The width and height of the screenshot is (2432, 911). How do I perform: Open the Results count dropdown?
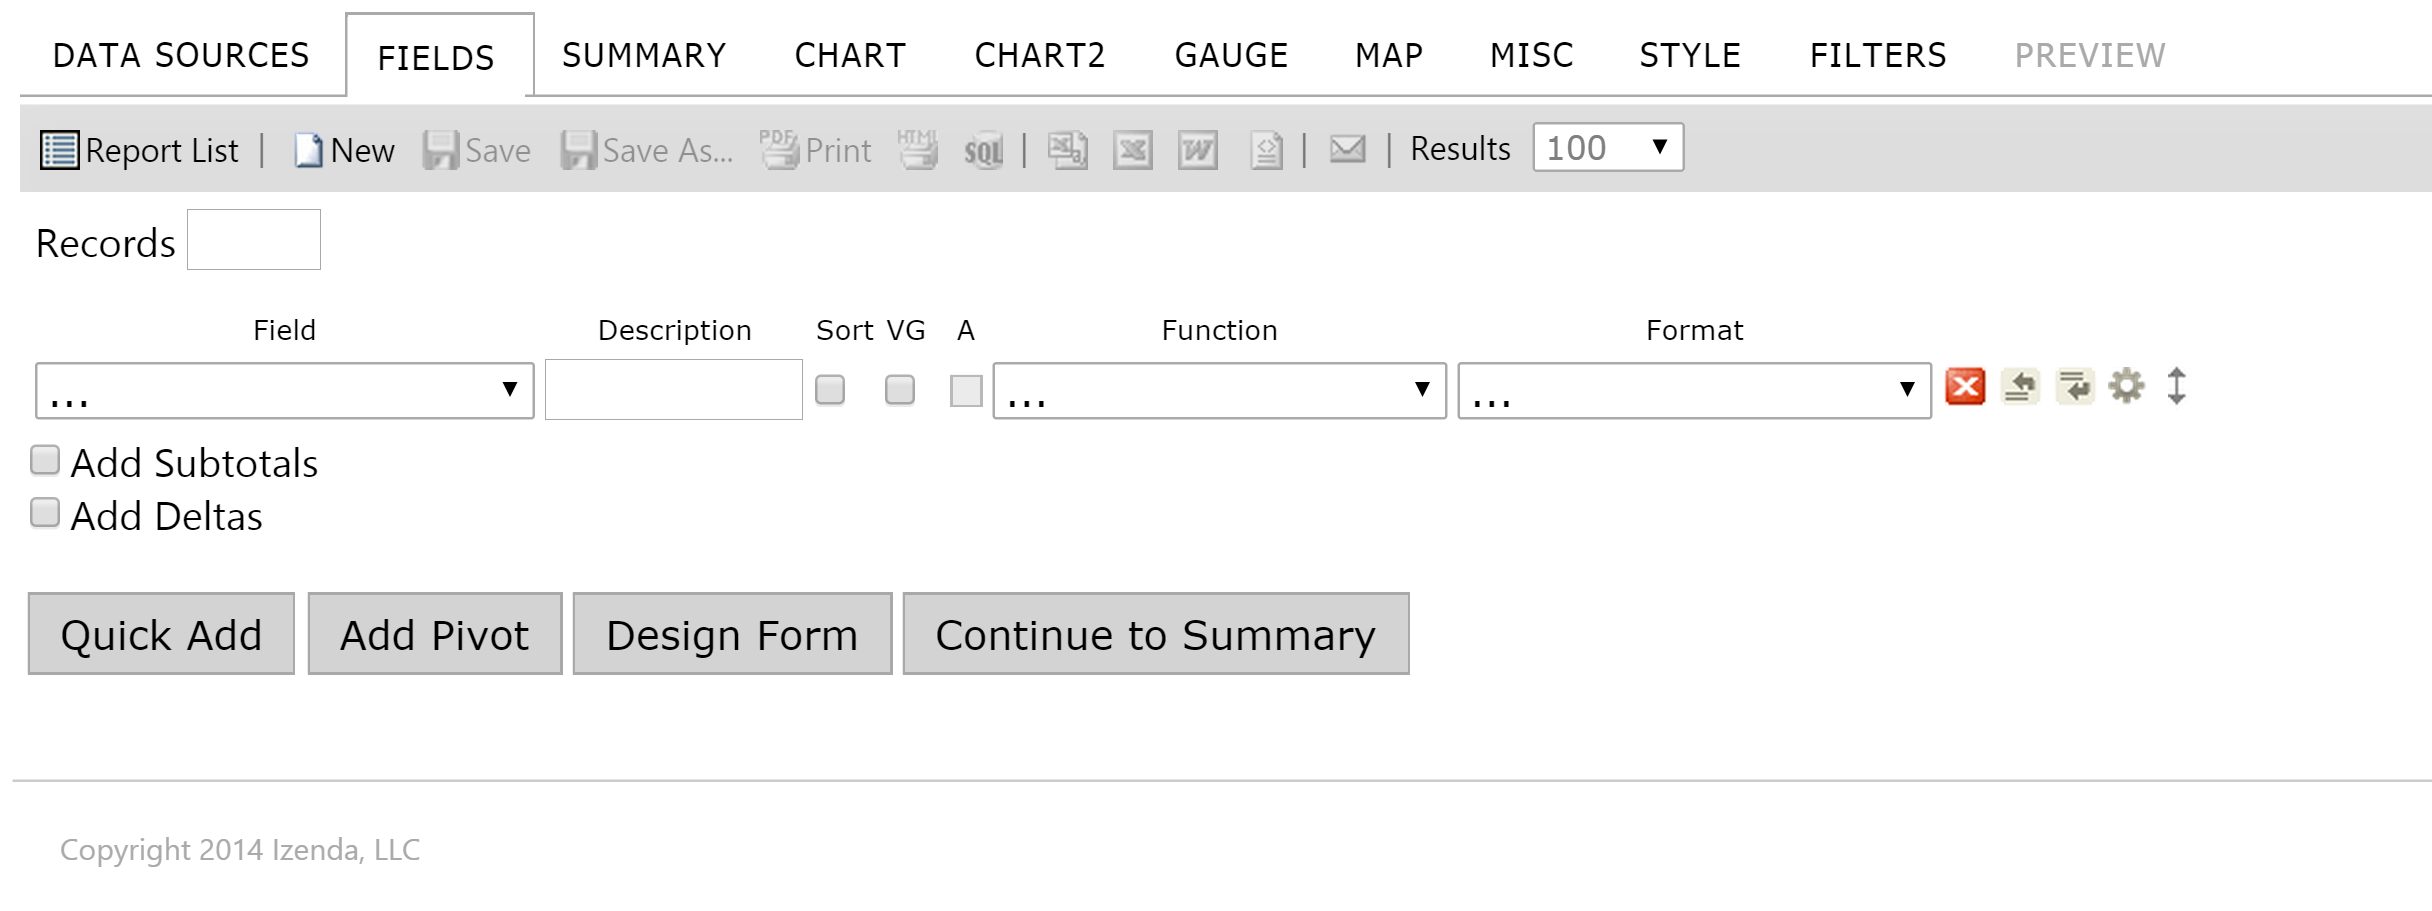1608,148
